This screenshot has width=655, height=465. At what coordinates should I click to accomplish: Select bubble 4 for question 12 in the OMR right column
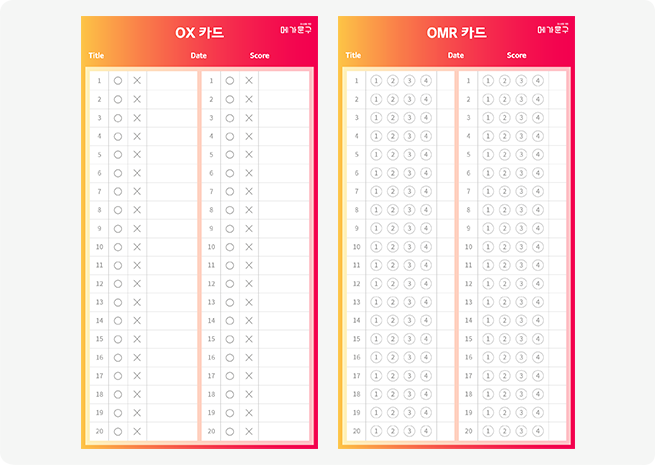(538, 283)
